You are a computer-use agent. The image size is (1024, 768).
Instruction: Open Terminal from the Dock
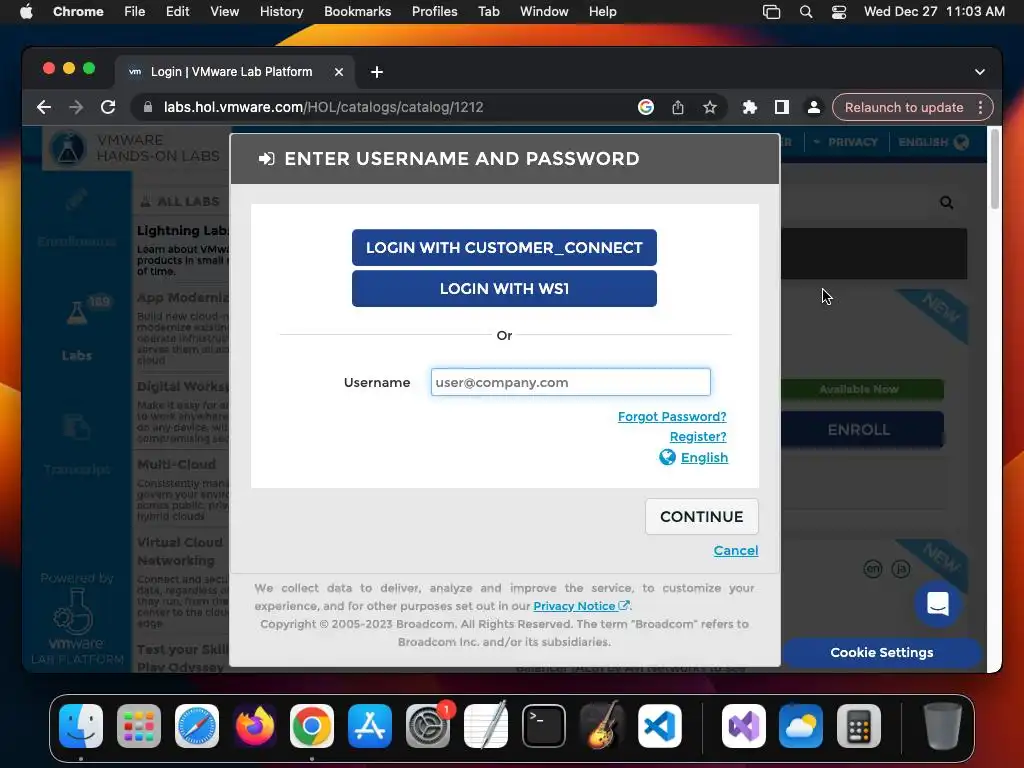coord(543,726)
